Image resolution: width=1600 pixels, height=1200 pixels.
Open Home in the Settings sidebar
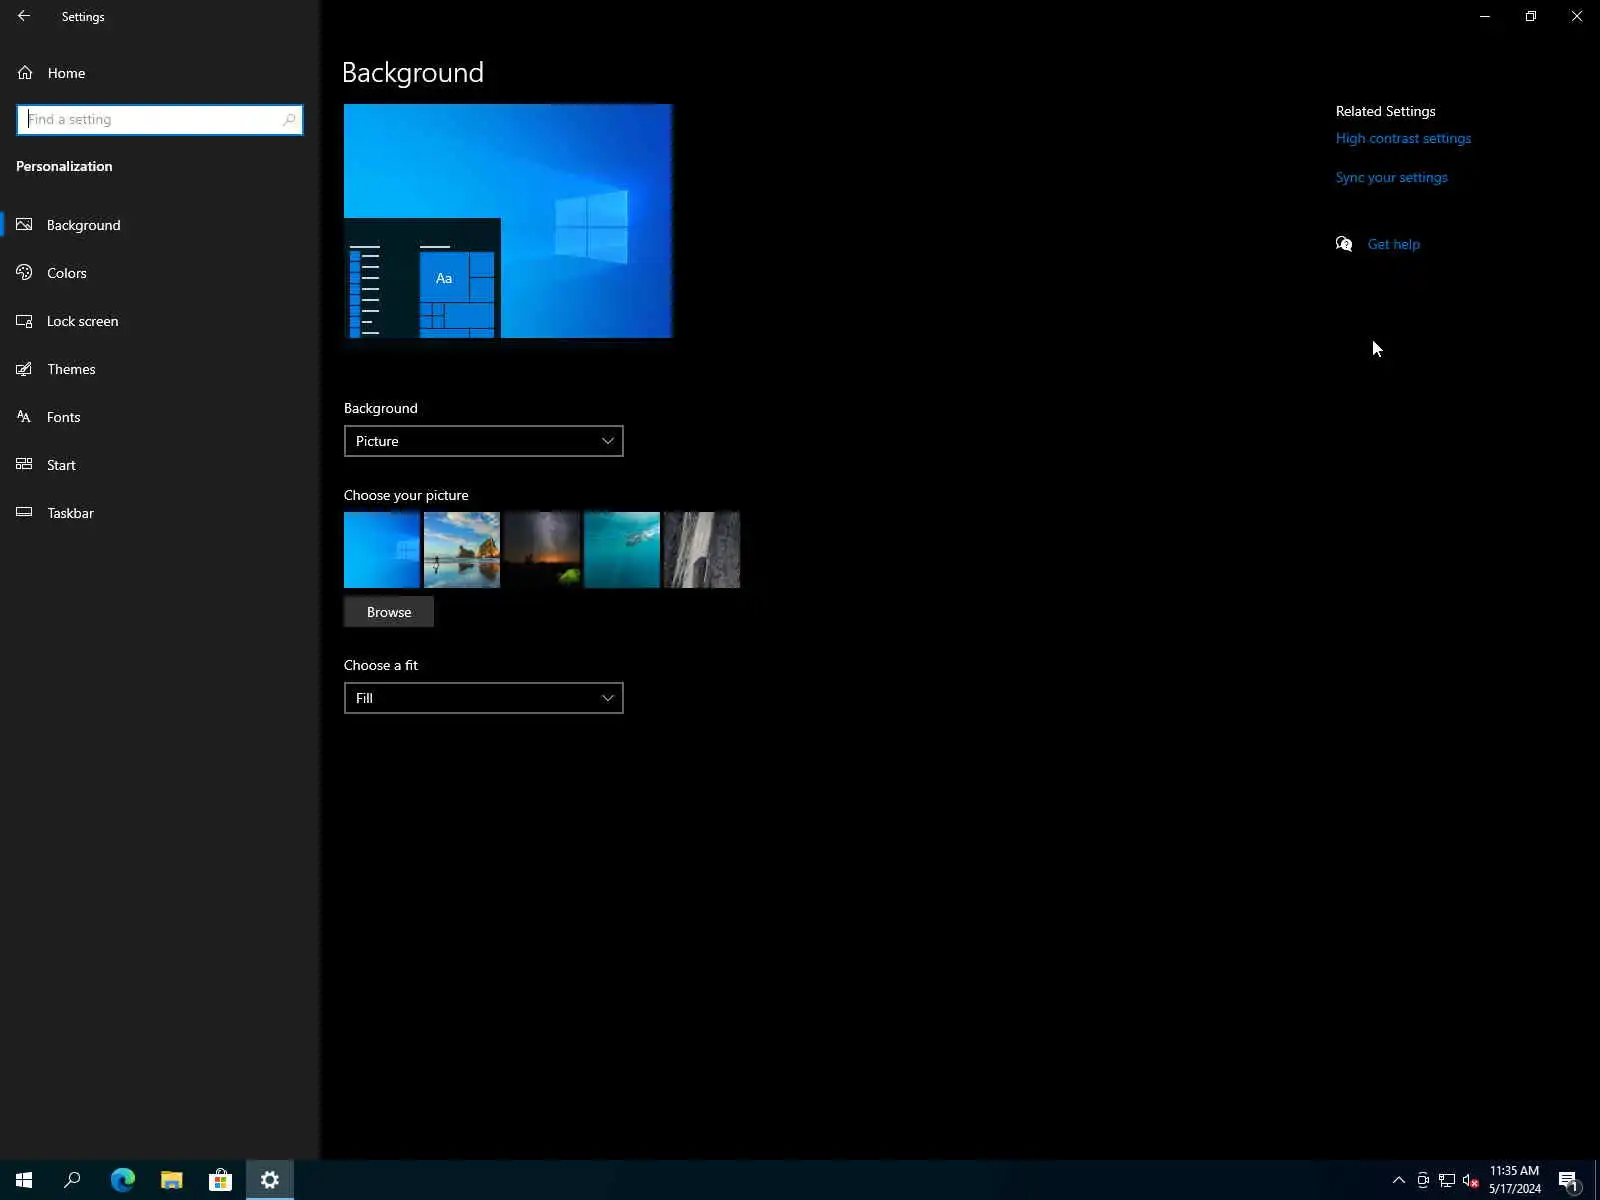(x=160, y=73)
